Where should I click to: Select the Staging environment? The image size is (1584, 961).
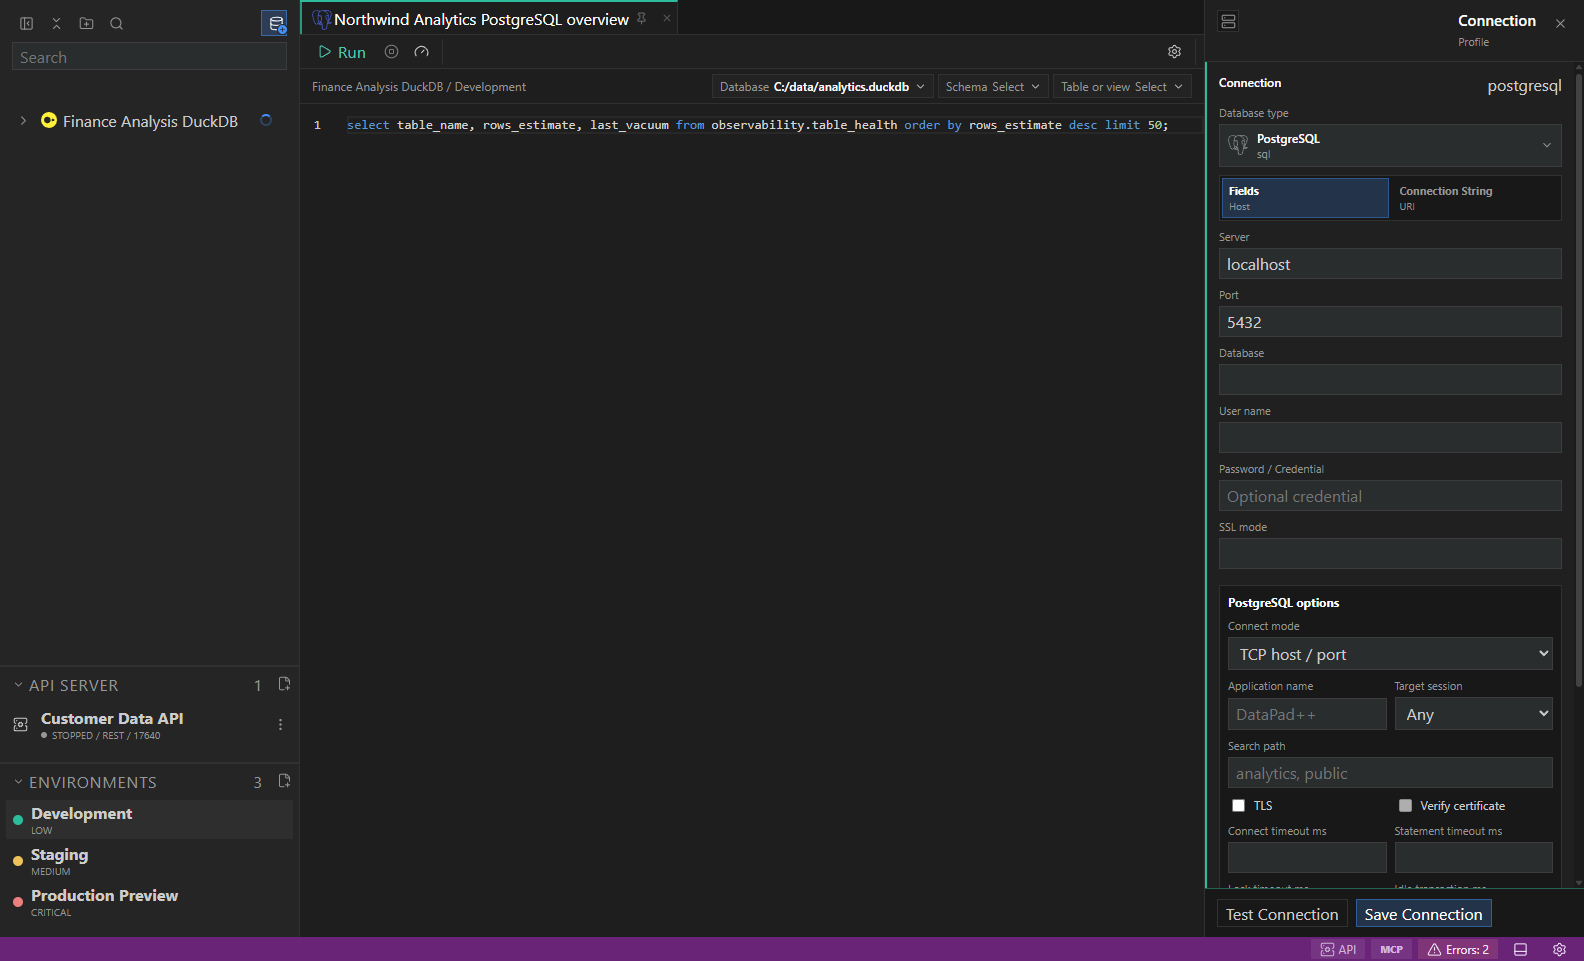pyautogui.click(x=150, y=861)
